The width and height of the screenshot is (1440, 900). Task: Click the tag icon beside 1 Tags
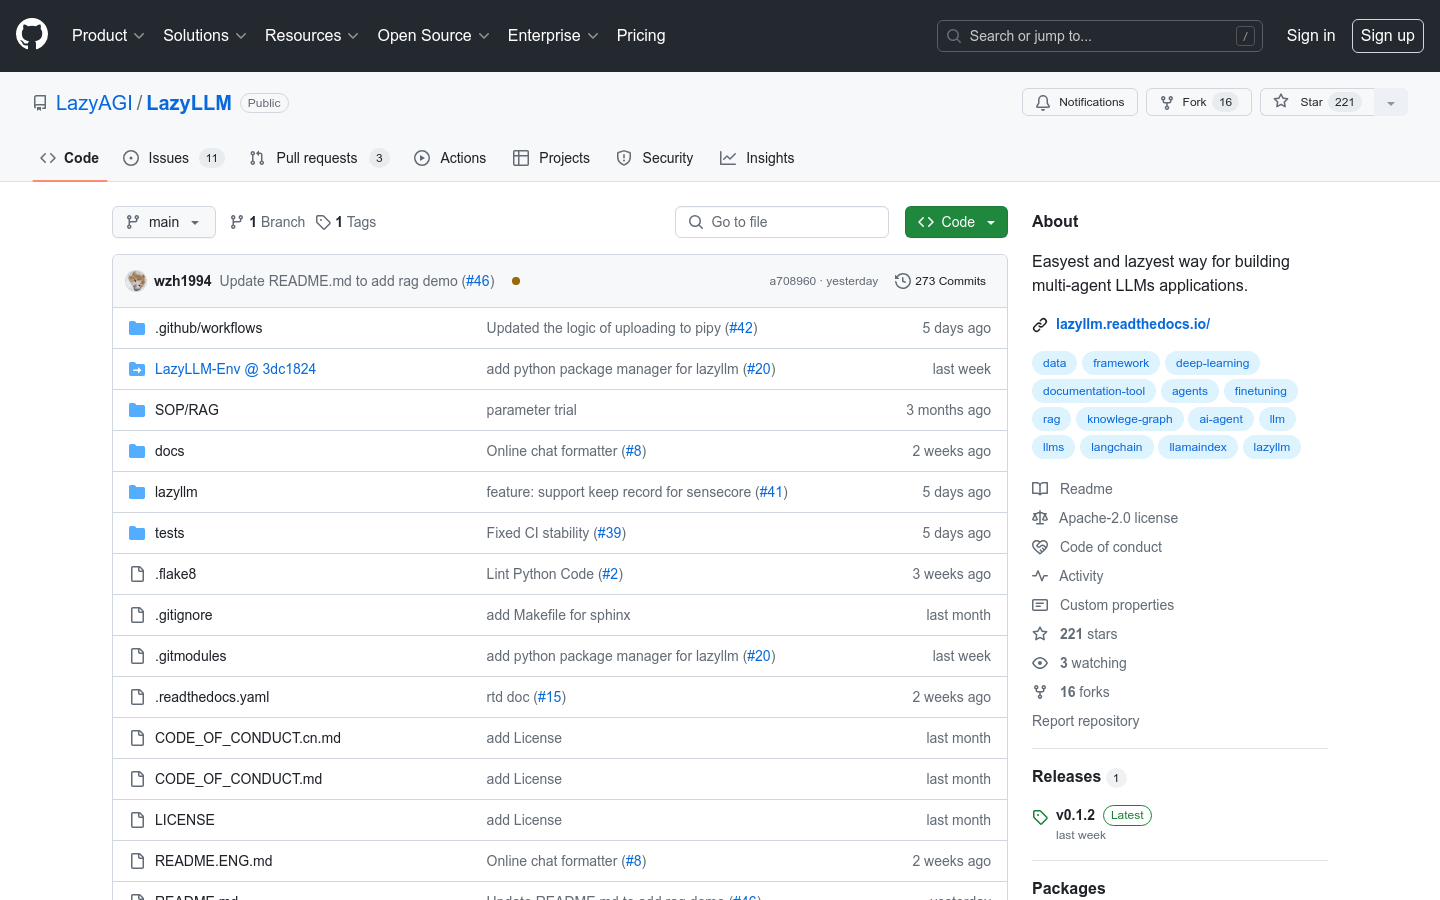click(323, 222)
